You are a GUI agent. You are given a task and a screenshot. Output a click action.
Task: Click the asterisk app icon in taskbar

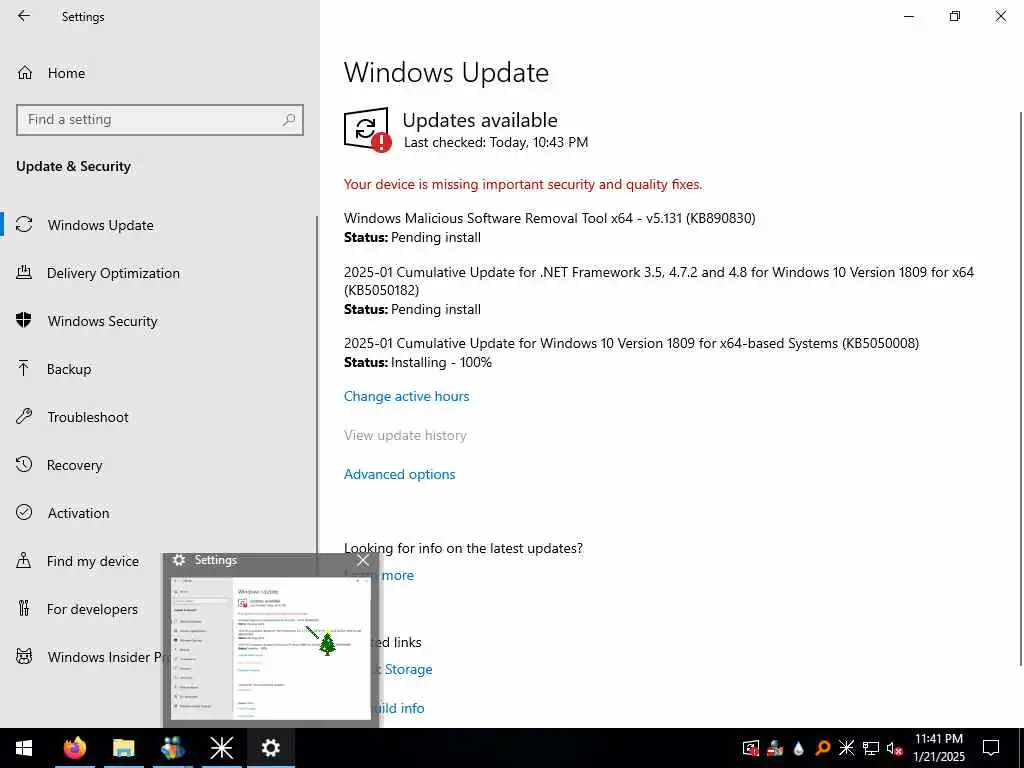221,748
